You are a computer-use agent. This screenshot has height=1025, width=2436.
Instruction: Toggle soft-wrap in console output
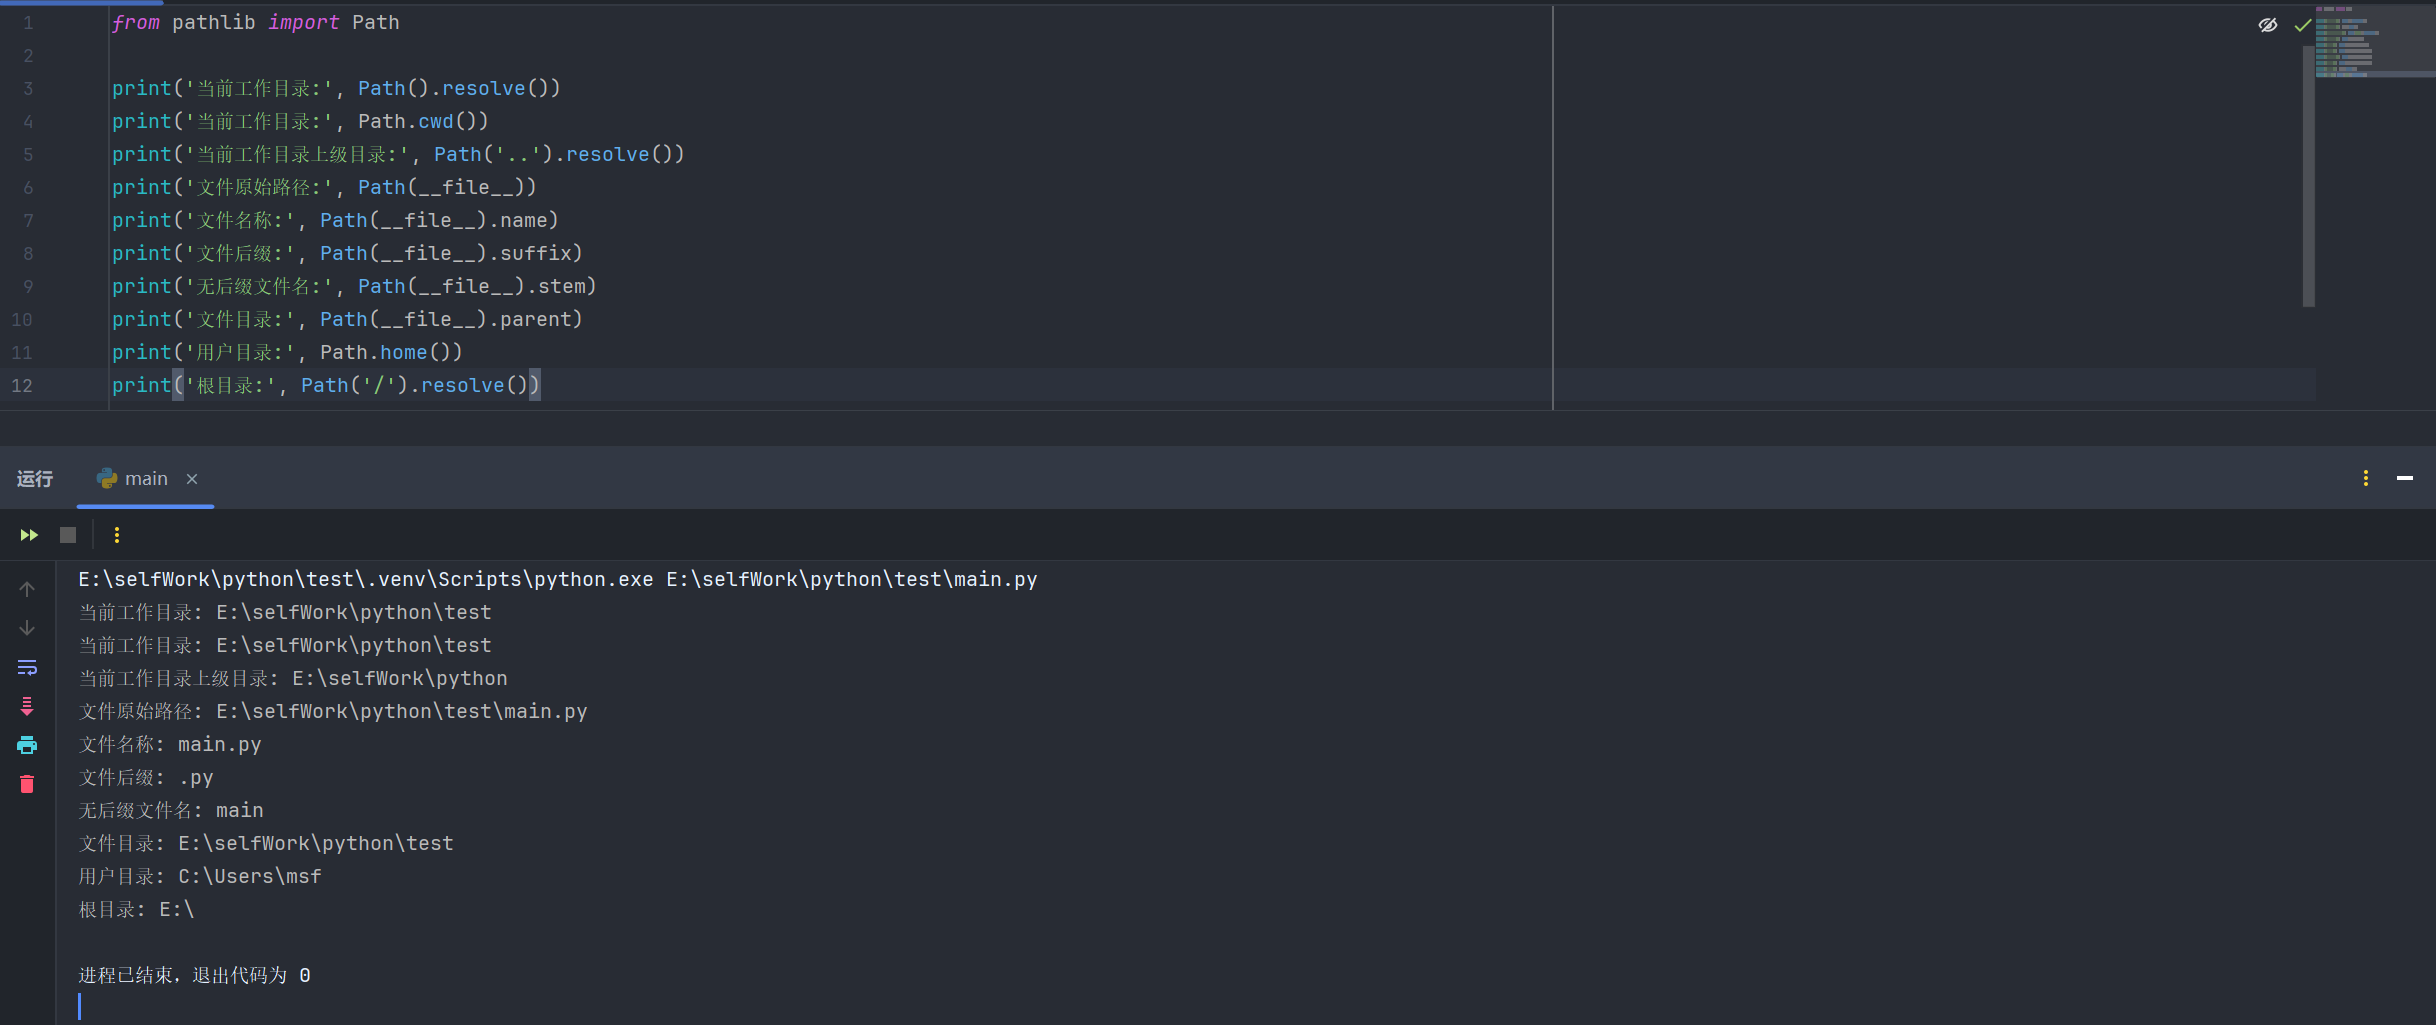(27, 667)
